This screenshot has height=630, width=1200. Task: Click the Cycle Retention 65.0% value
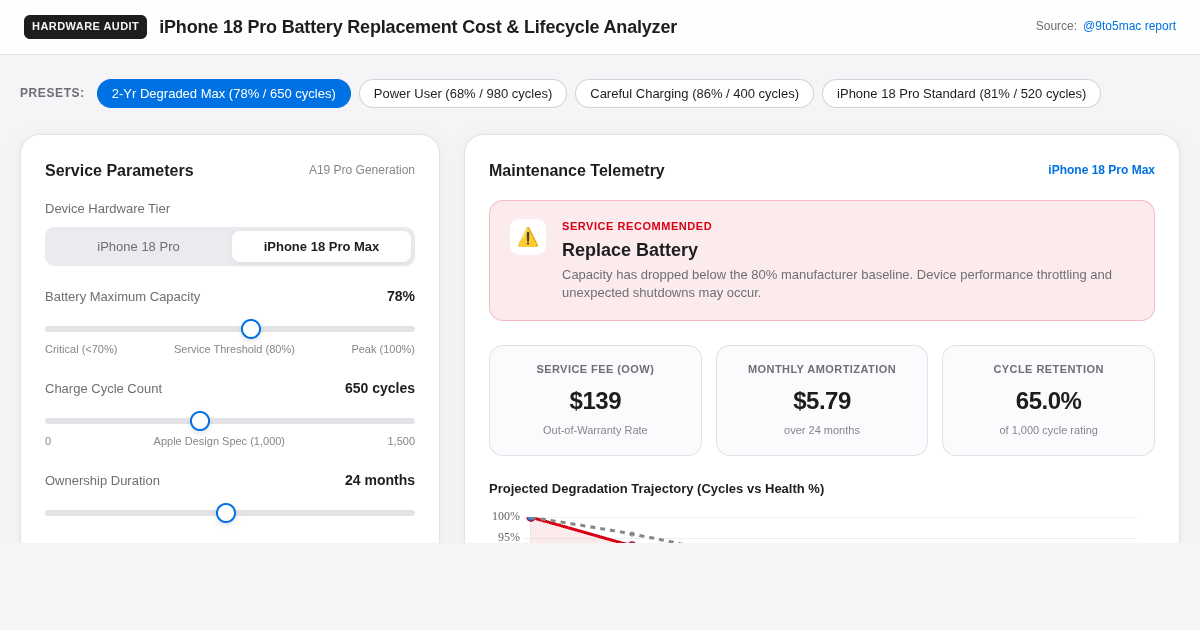point(1049,401)
